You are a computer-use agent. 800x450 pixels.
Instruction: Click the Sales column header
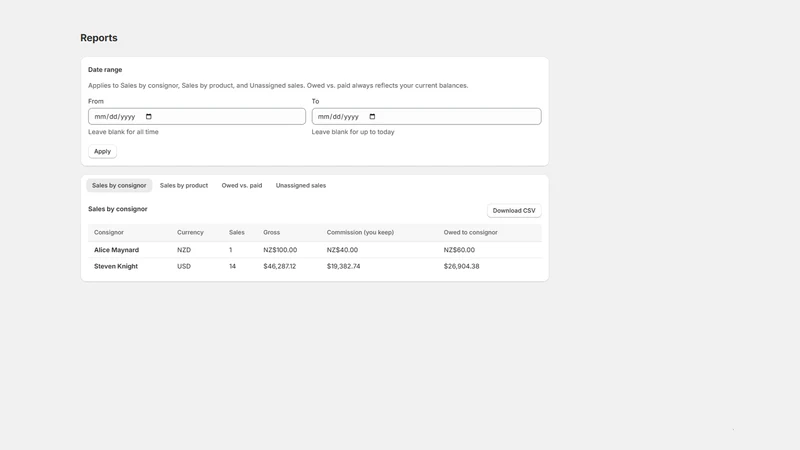(x=237, y=232)
